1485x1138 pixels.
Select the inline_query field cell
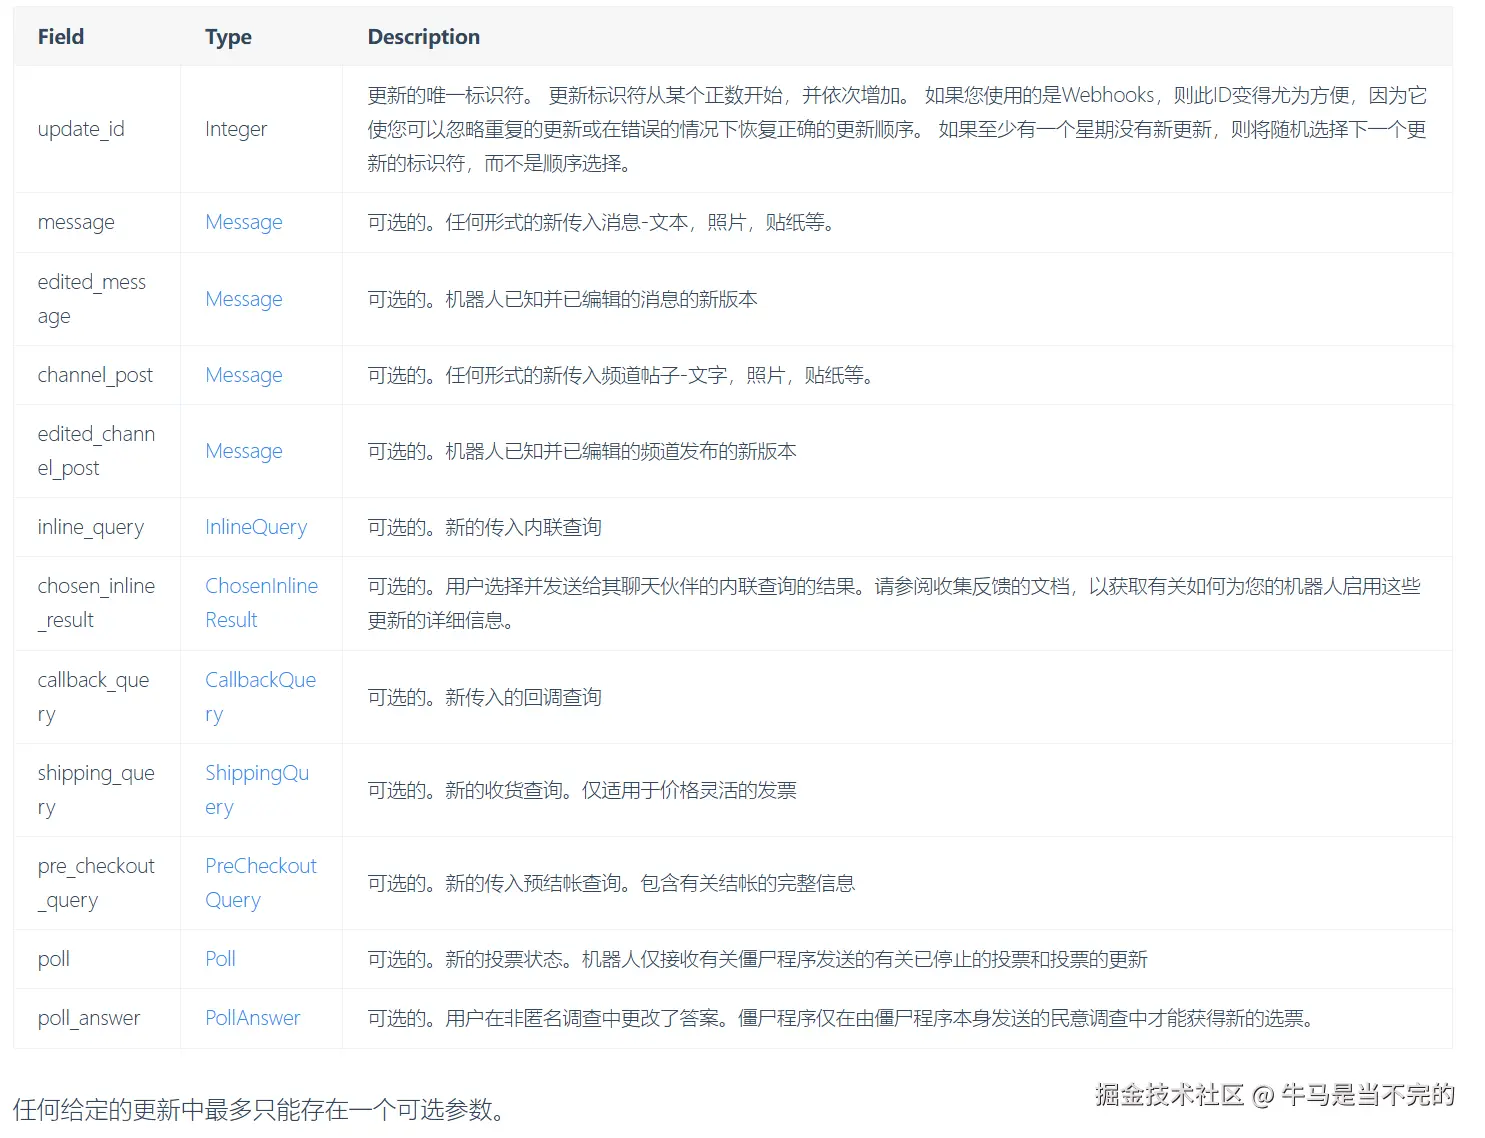97,527
